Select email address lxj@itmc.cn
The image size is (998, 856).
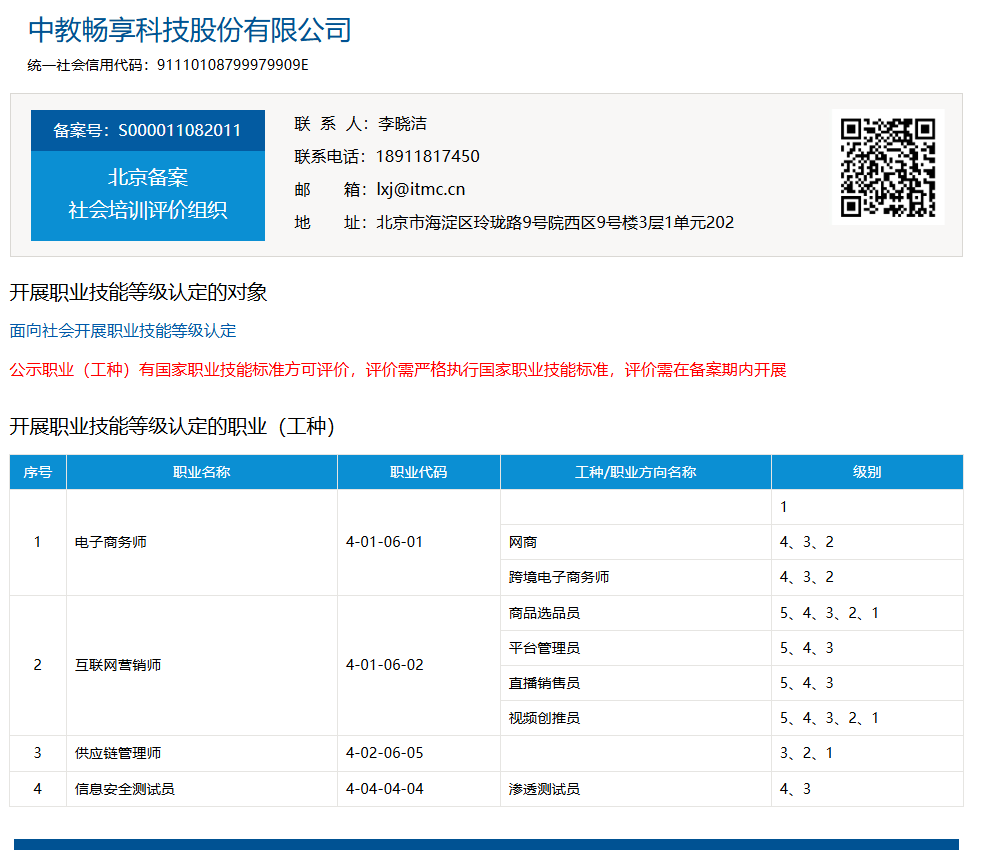point(420,190)
